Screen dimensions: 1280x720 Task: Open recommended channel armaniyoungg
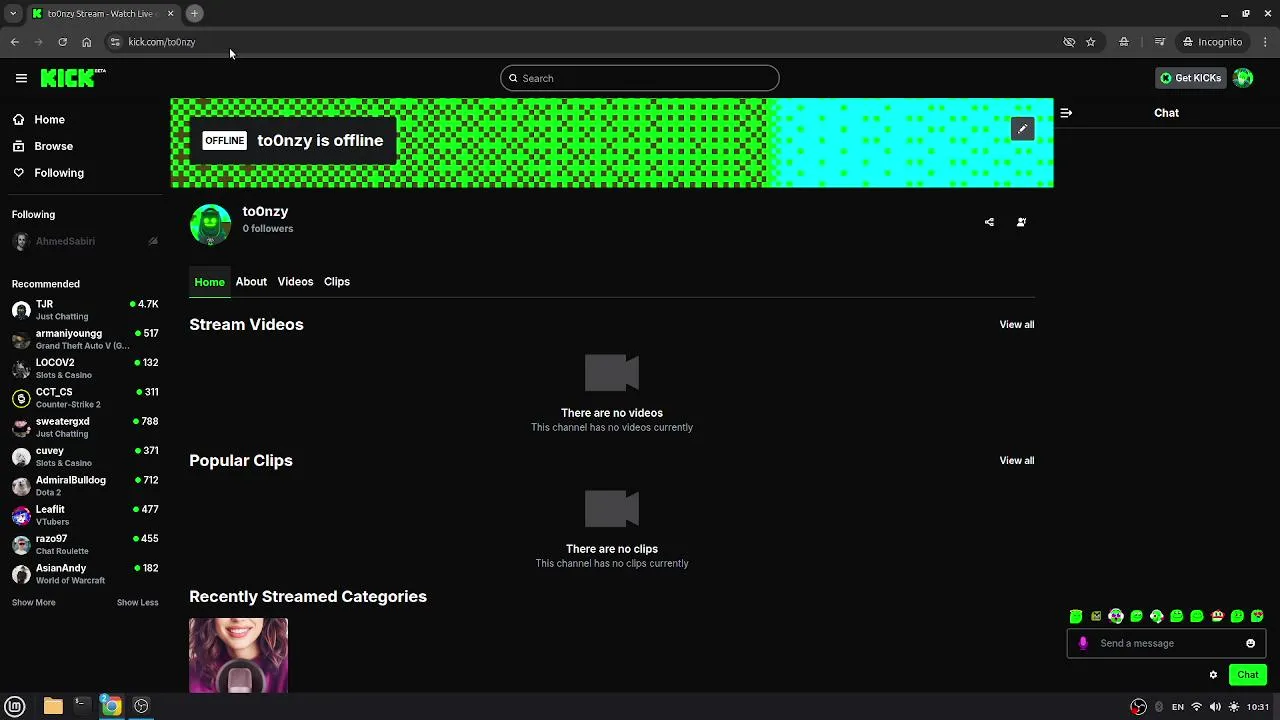point(85,339)
